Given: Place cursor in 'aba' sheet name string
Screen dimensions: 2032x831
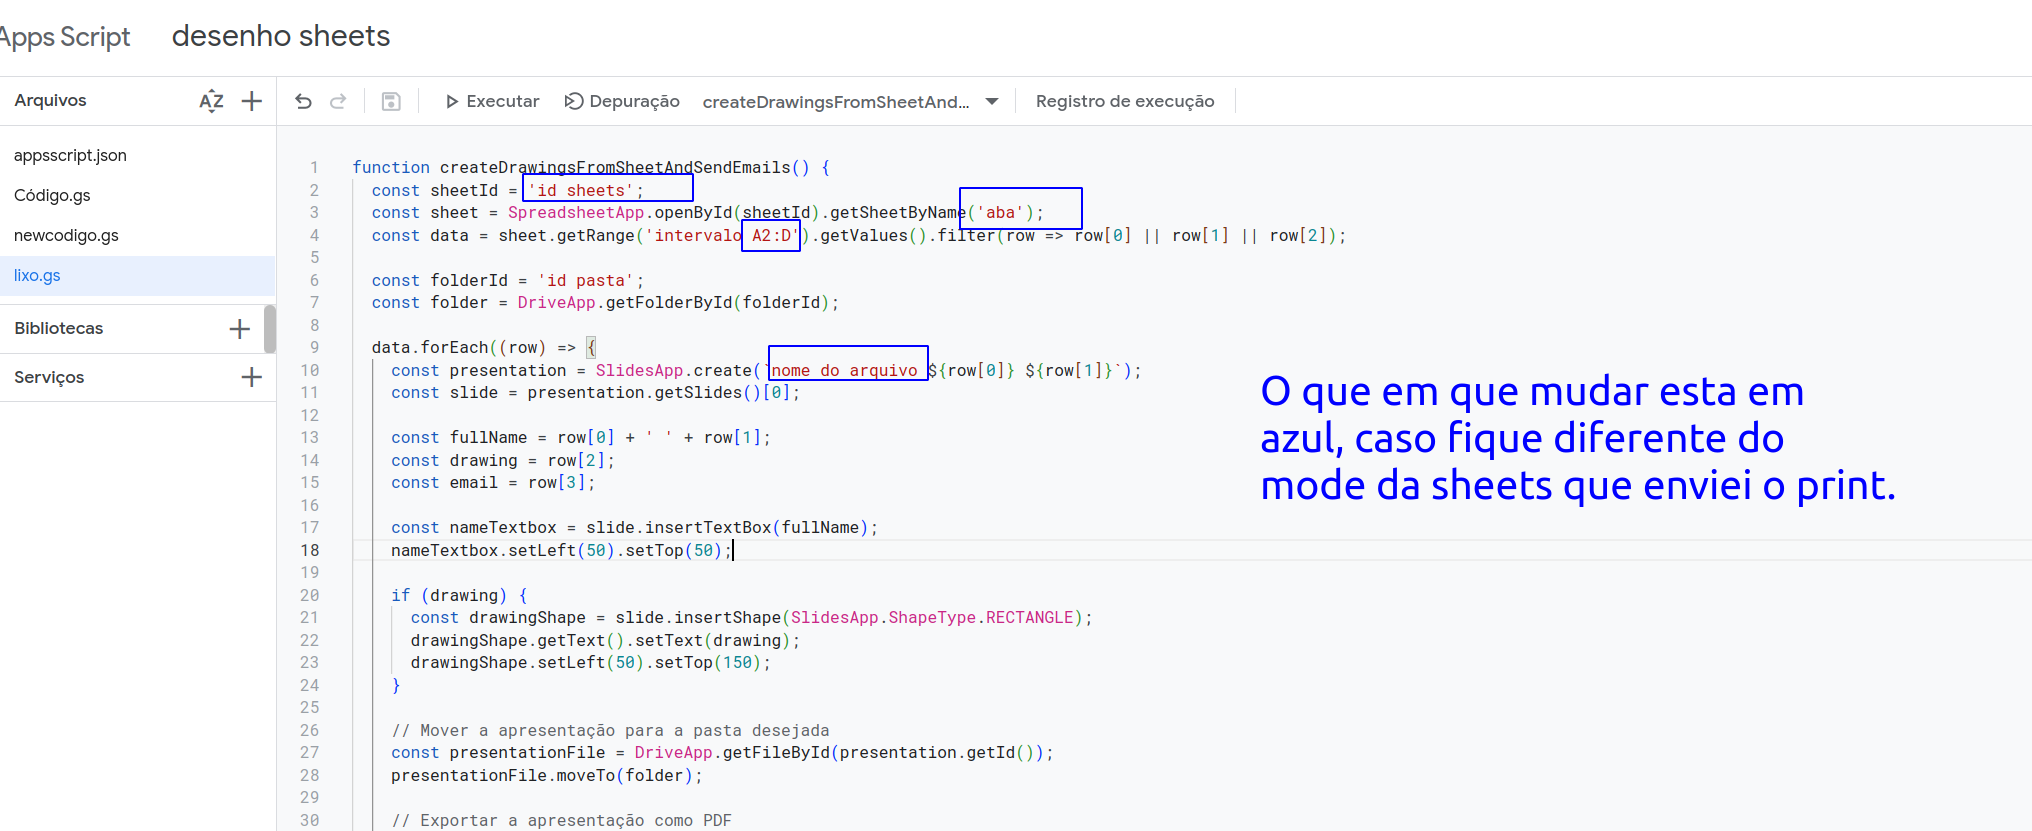Looking at the screenshot, I should [1001, 212].
